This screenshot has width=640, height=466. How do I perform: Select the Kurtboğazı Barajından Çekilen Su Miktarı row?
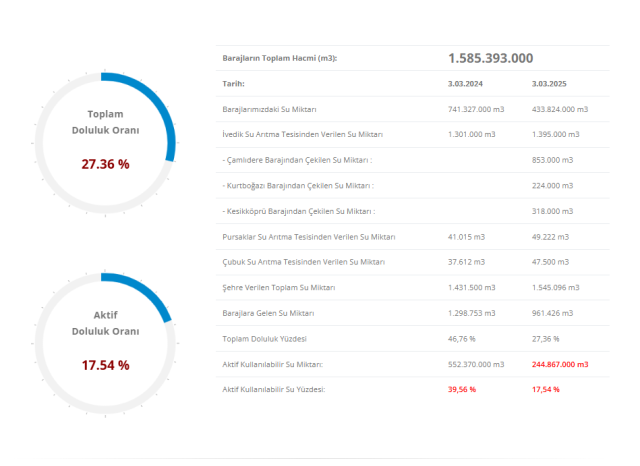pyautogui.click(x=297, y=185)
